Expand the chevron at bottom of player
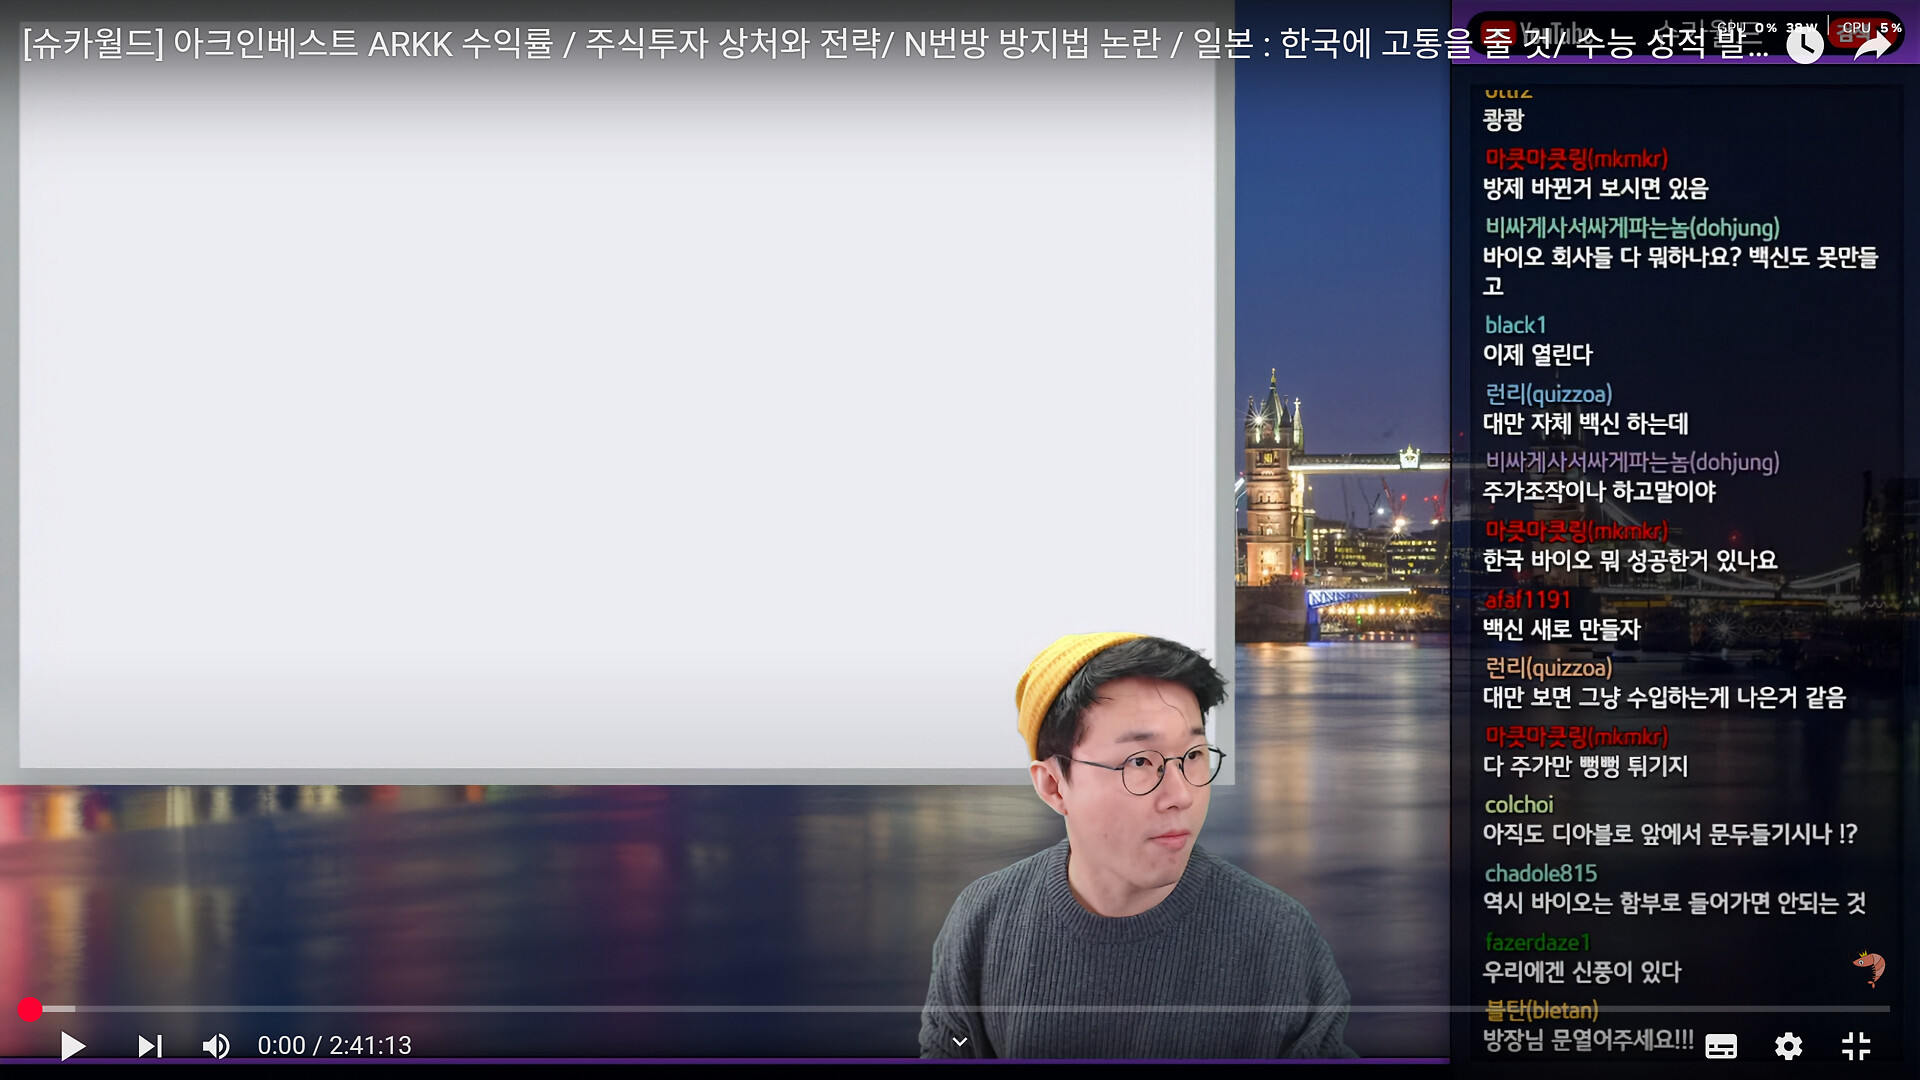The height and width of the screenshot is (1080, 1920). point(960,1042)
